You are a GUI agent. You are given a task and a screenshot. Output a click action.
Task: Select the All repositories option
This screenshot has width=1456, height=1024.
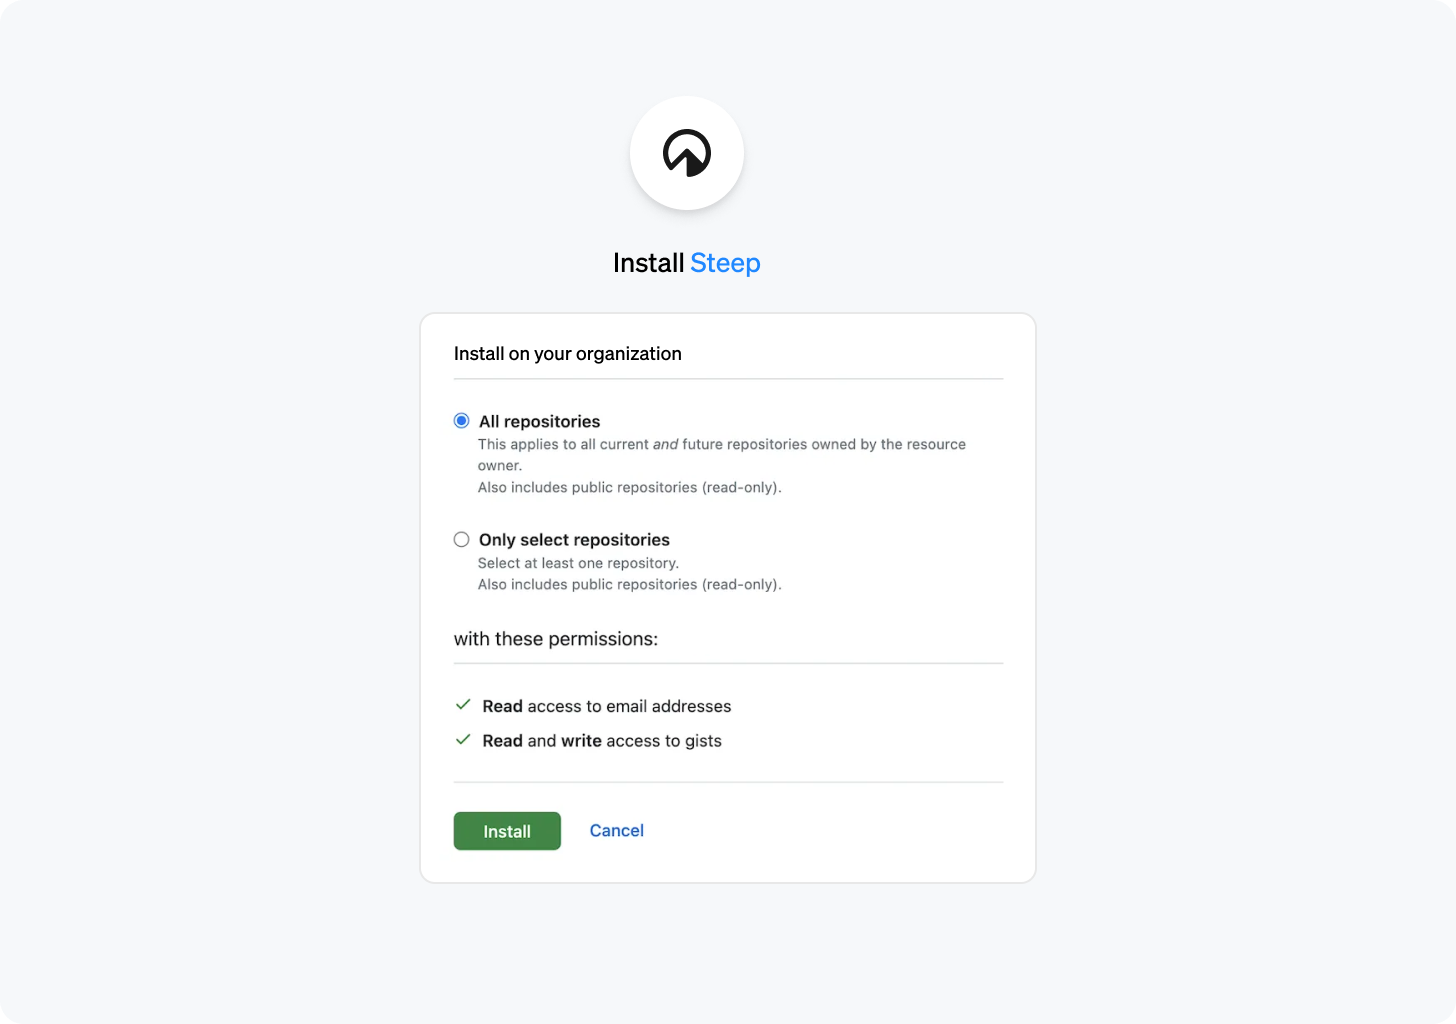tap(461, 420)
